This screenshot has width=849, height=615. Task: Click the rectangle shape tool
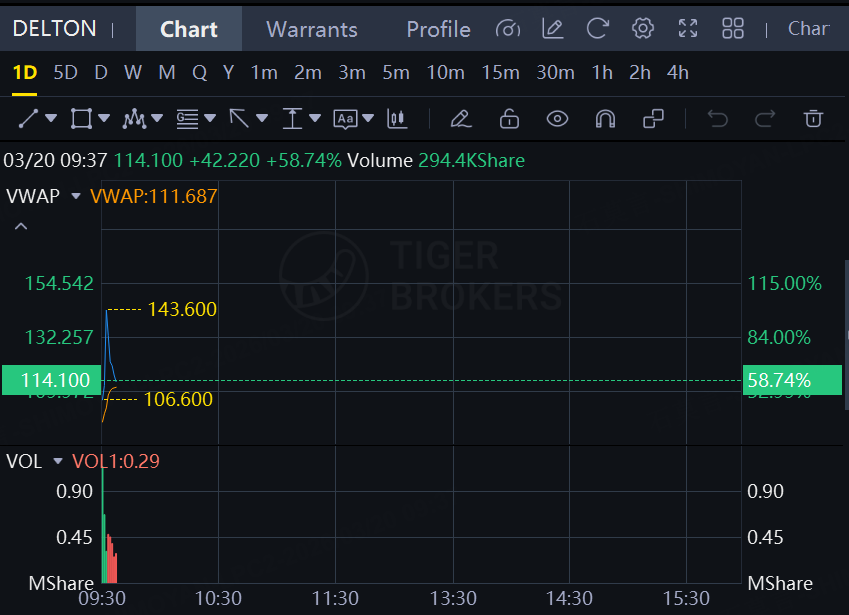(81, 119)
